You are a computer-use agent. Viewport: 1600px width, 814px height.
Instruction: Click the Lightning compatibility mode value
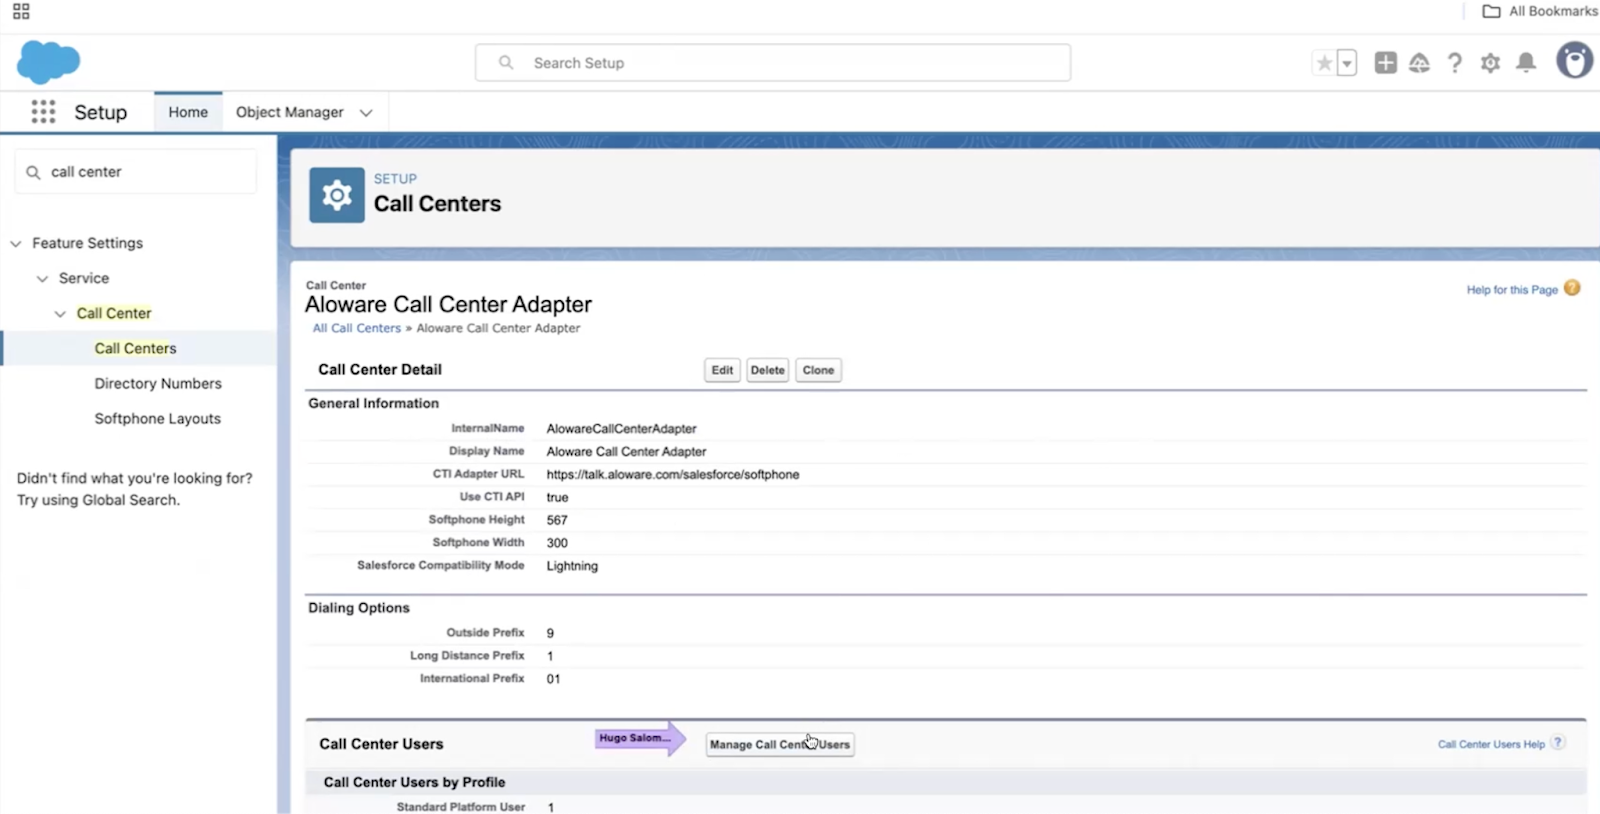(x=572, y=566)
